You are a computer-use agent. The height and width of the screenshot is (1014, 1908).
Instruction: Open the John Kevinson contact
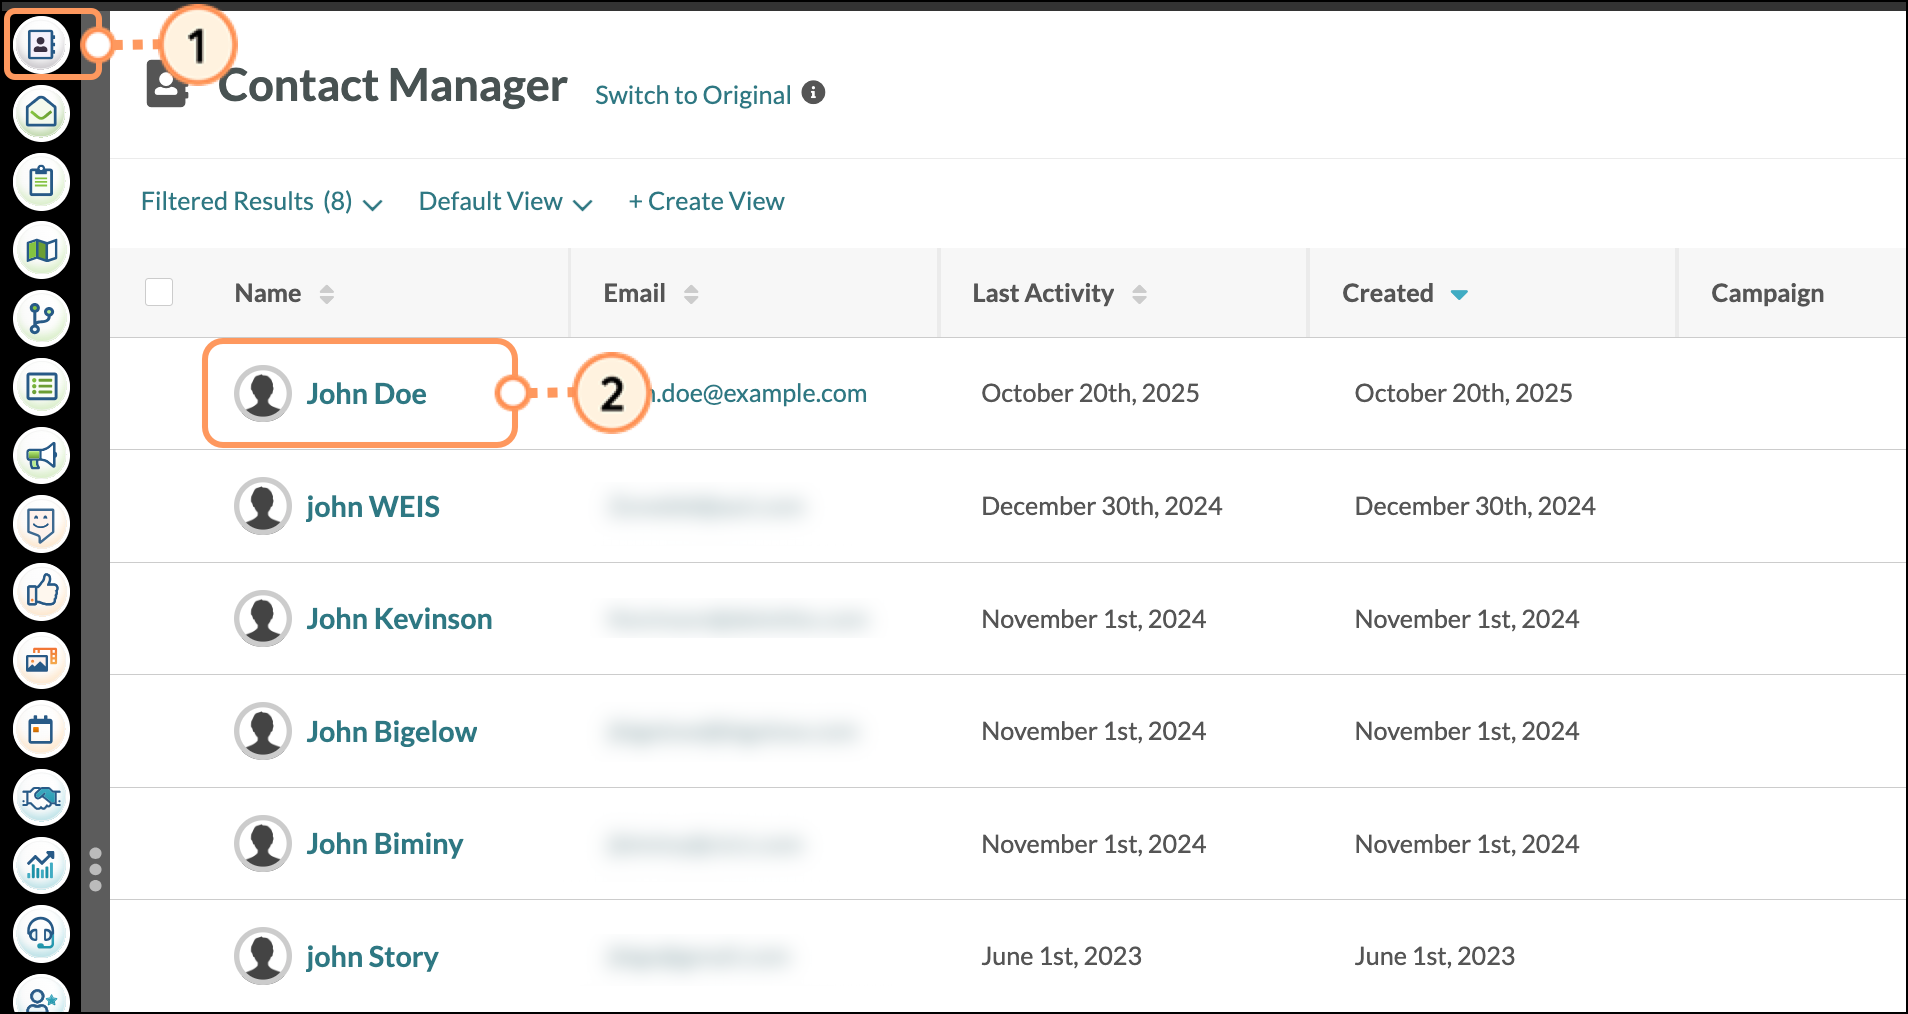pyautogui.click(x=399, y=619)
